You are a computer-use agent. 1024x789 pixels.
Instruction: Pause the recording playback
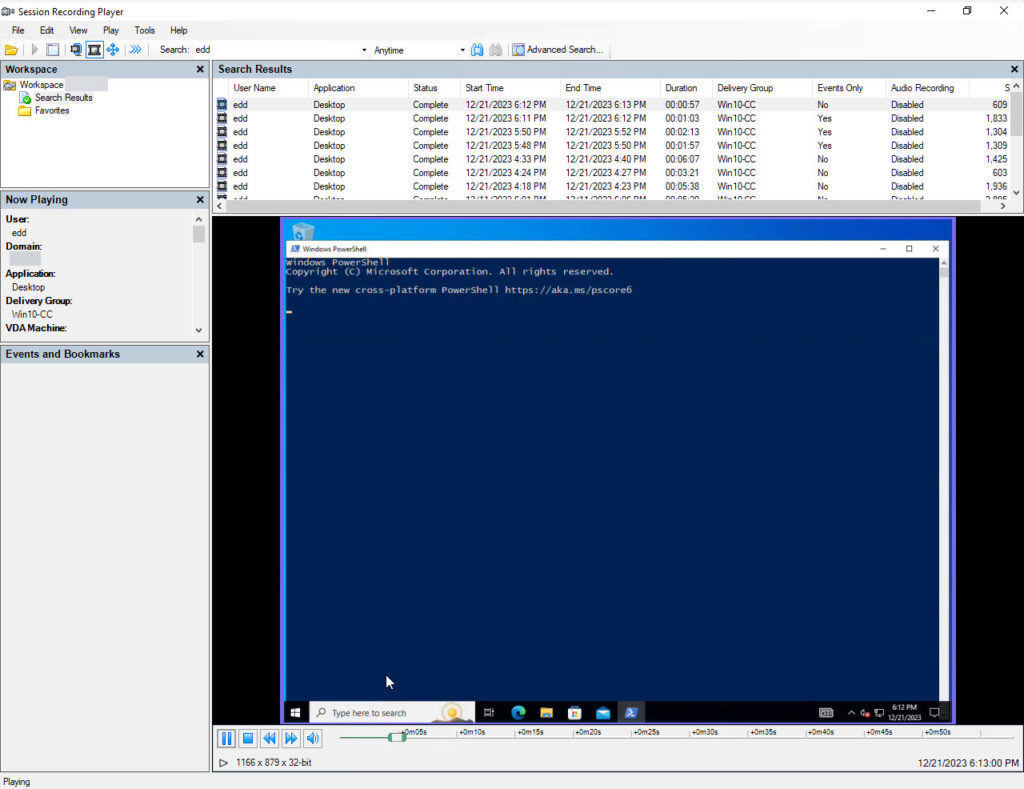[x=226, y=738]
